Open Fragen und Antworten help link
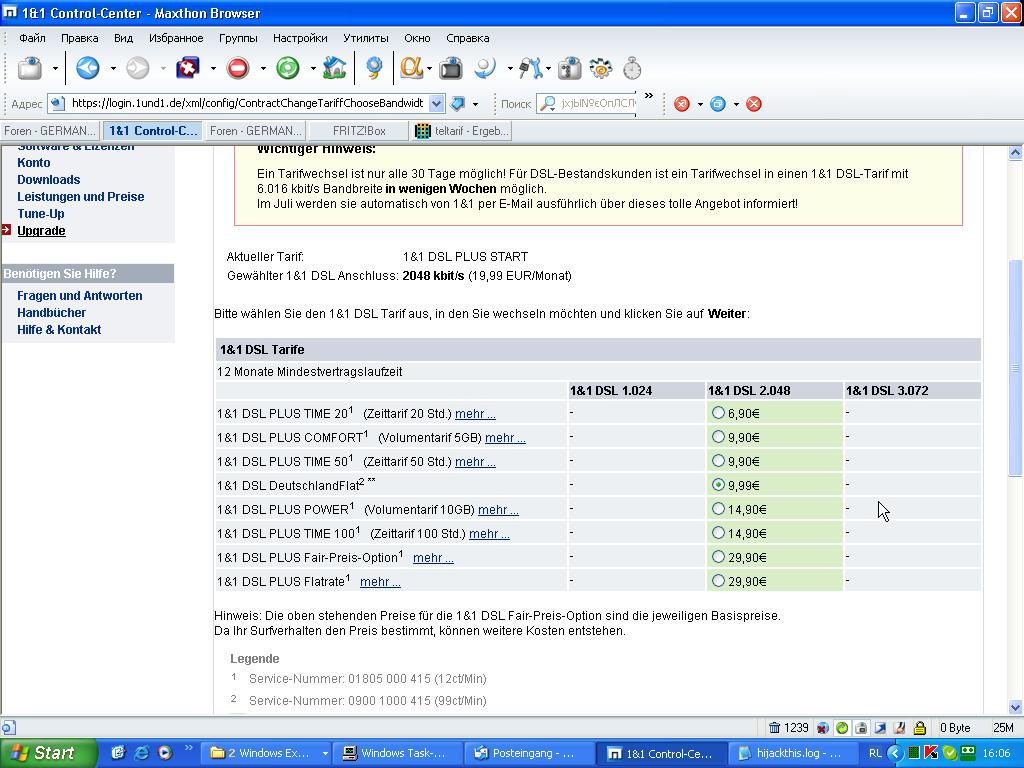The height and width of the screenshot is (768, 1024). coord(79,296)
